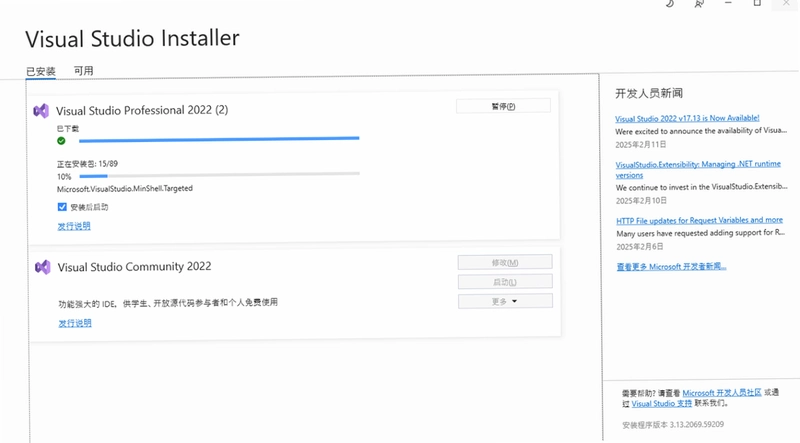The image size is (800, 443).
Task: Open HTTP File updates for Request Variables article
Action: (699, 220)
